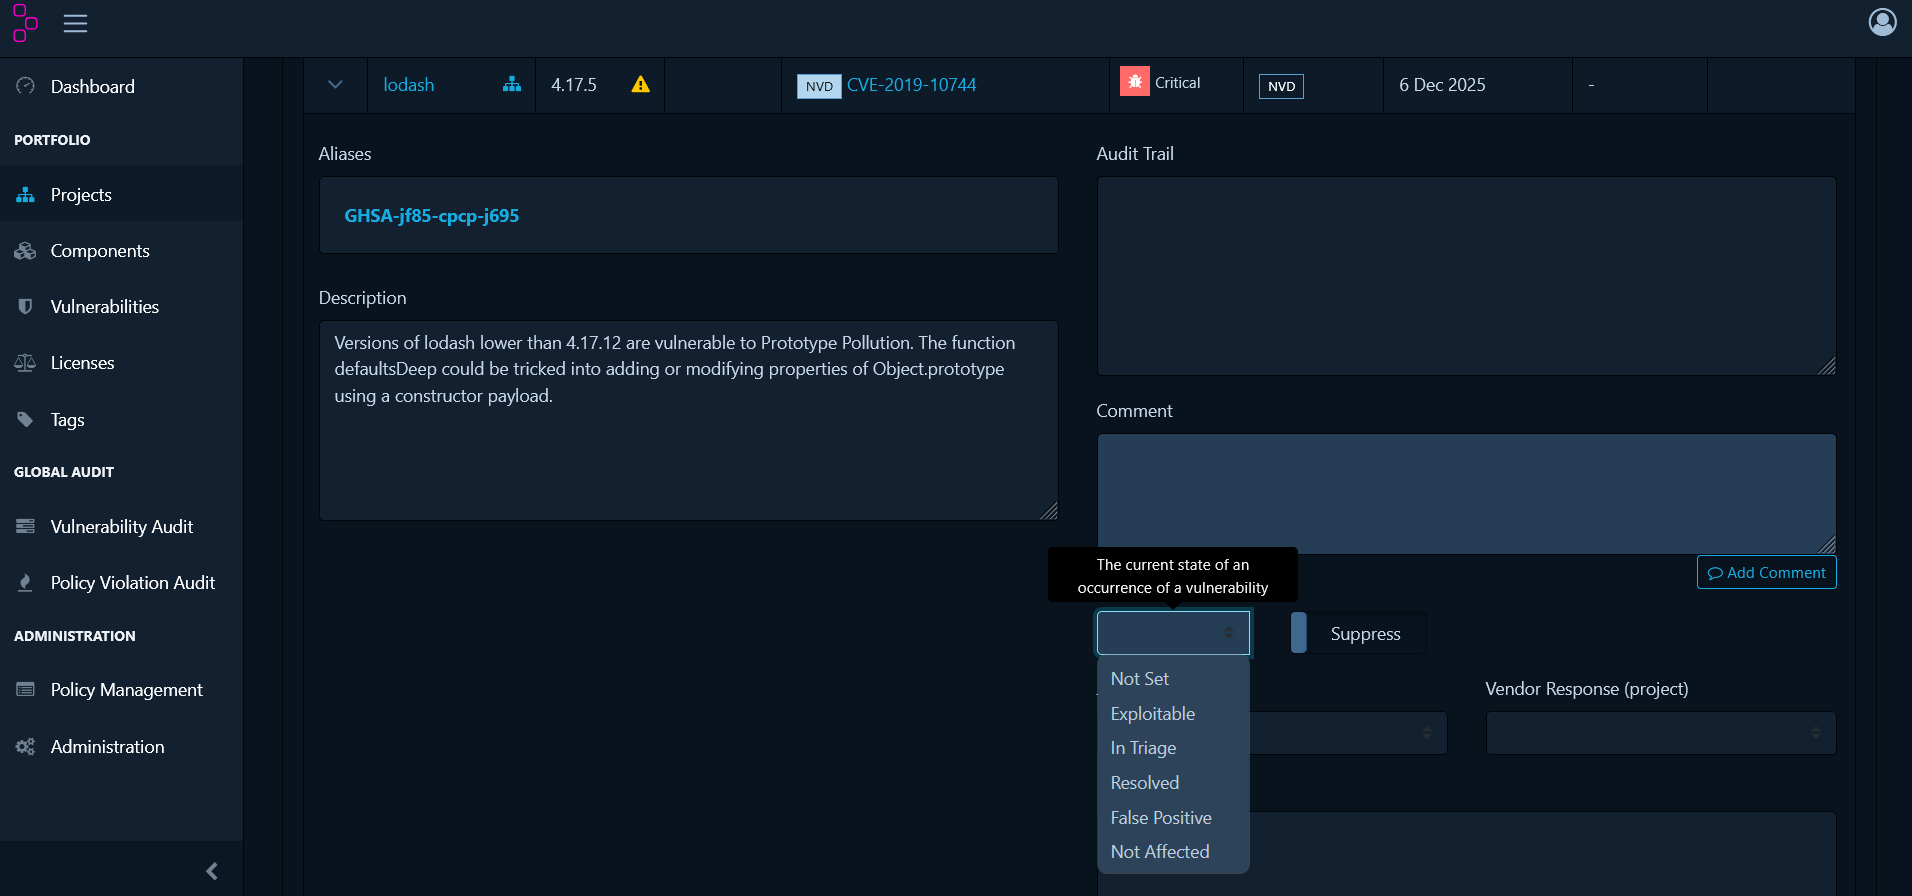This screenshot has width=1912, height=896.
Task: Click the red Critical severity bug icon
Action: coord(1134,82)
